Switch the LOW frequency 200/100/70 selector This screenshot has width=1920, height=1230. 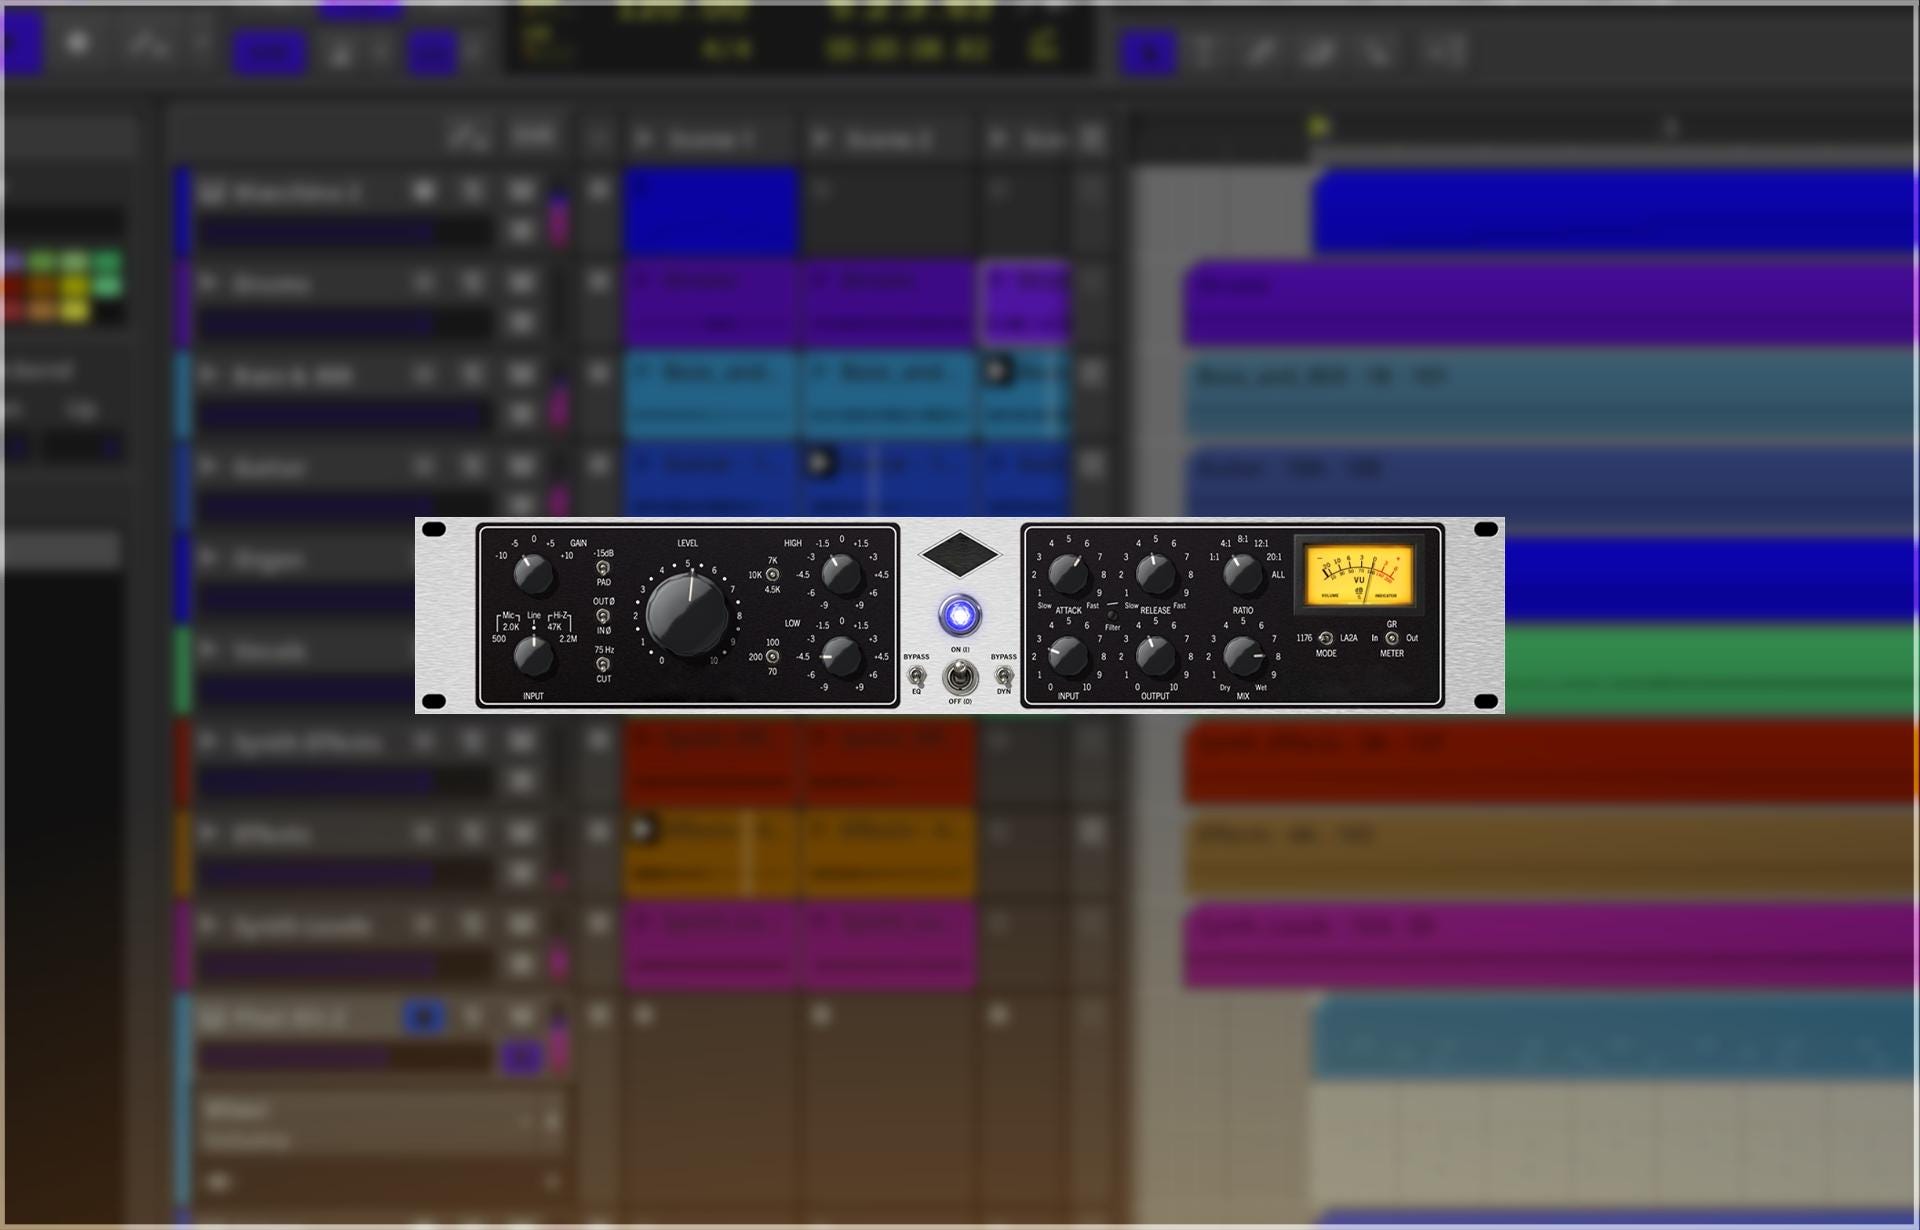[x=772, y=657]
